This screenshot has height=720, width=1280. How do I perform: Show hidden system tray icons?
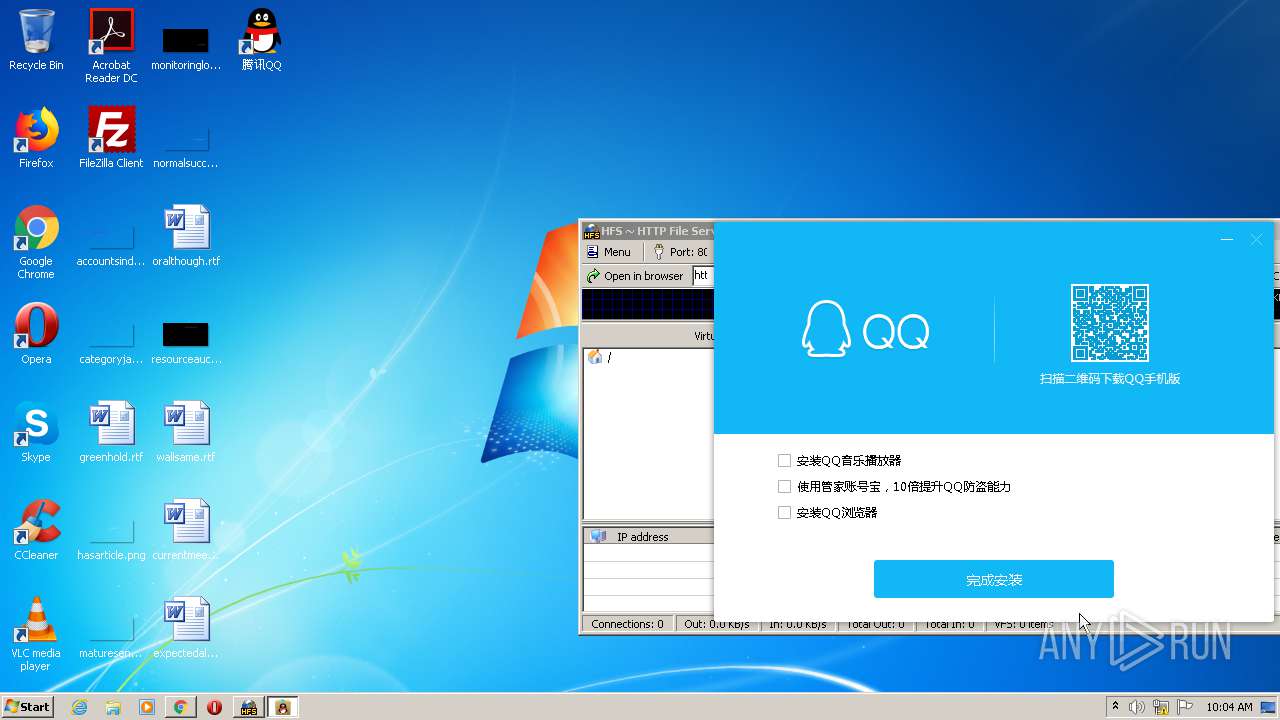click(1115, 707)
